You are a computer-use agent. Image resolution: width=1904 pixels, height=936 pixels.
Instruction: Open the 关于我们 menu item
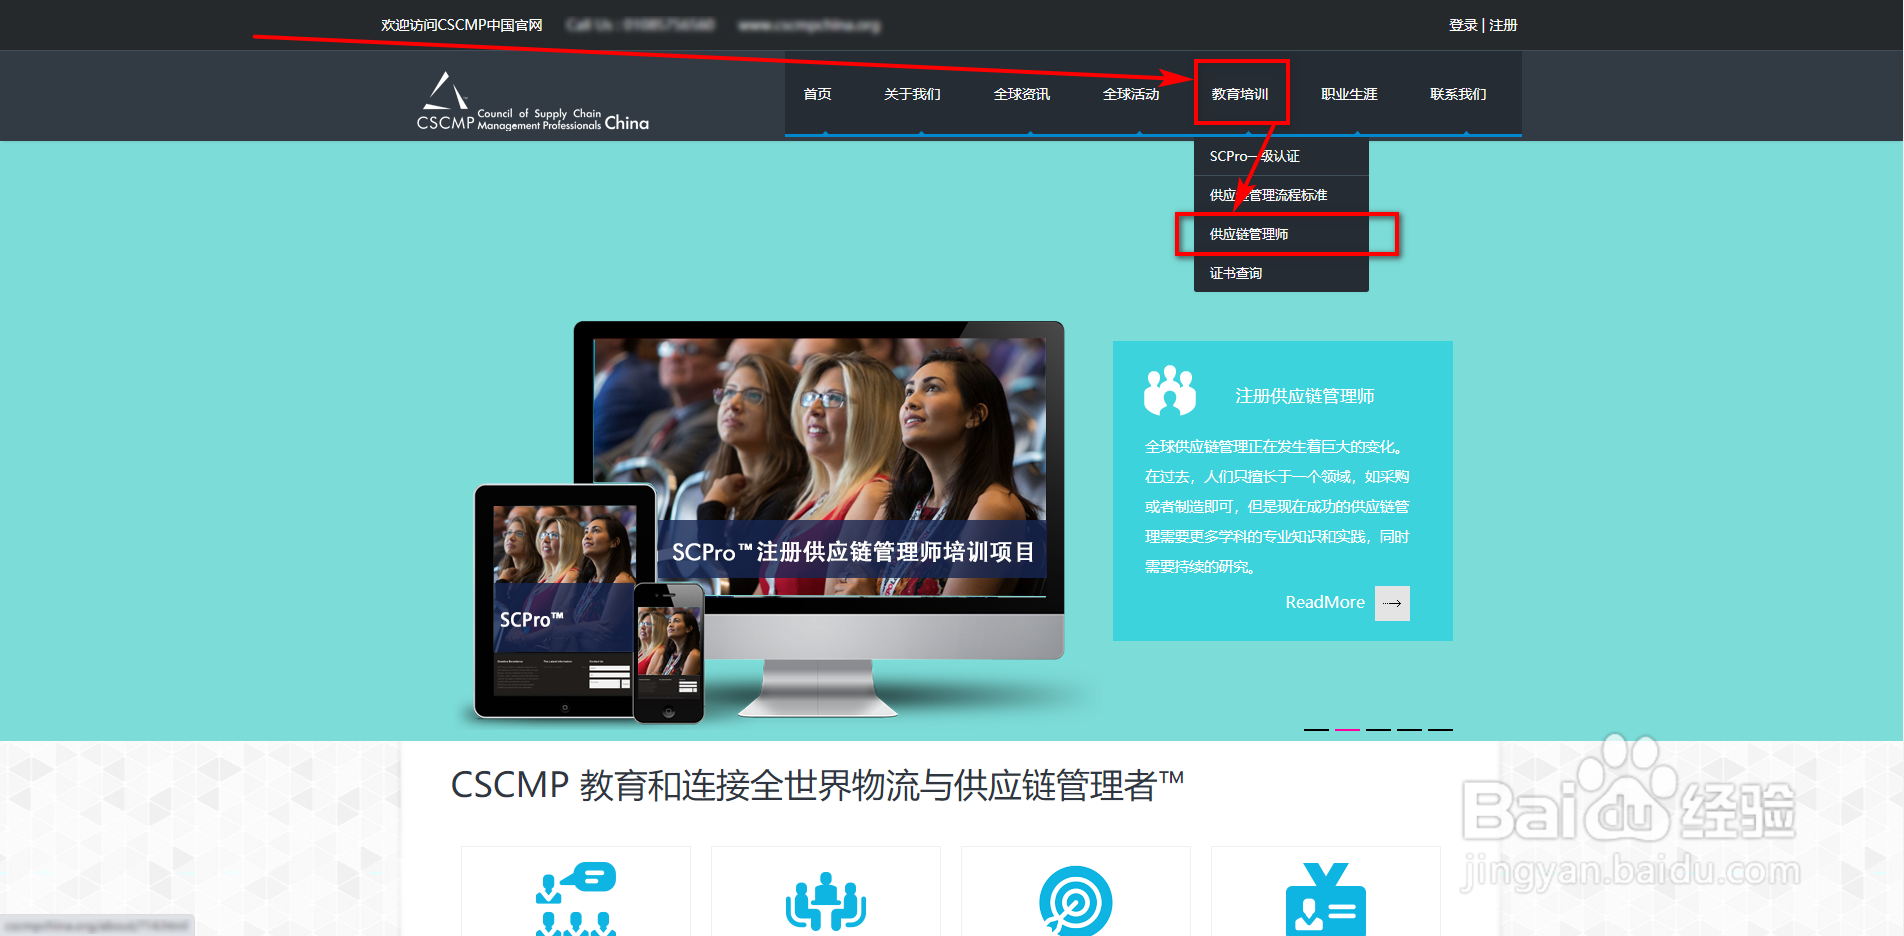click(x=912, y=94)
